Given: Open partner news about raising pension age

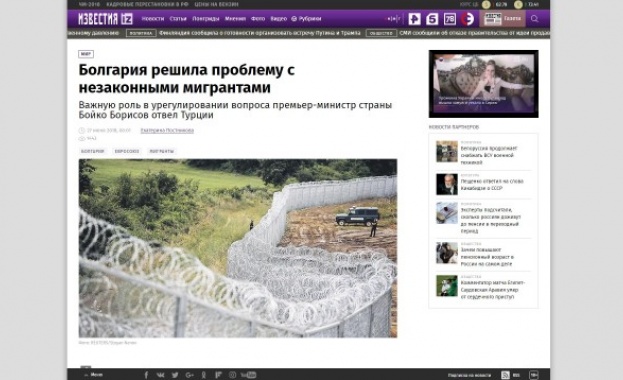Looking at the screenshot, I should (487, 257).
